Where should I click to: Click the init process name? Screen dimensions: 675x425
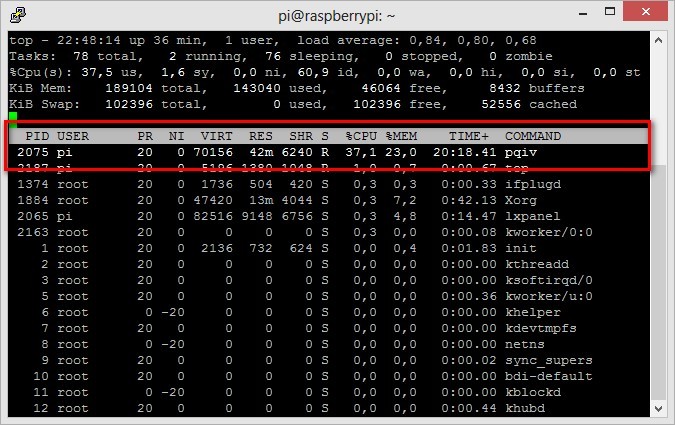pos(521,248)
